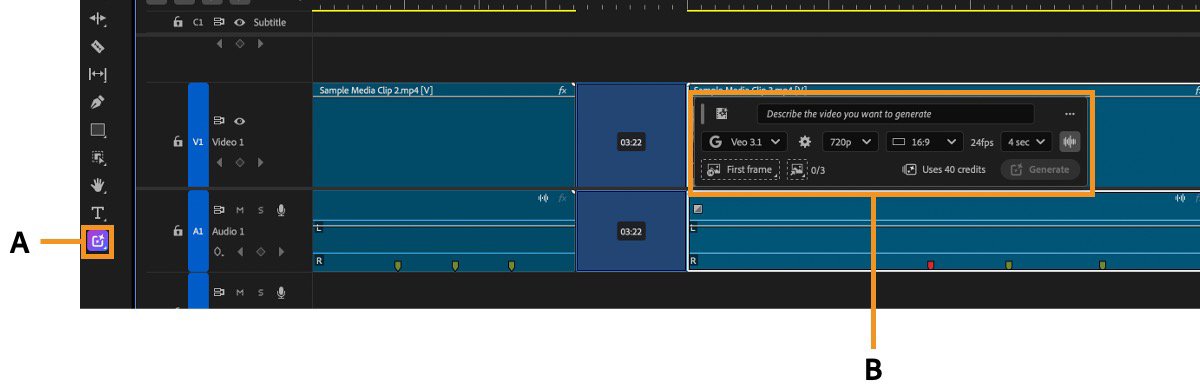Open the three-dots more options in generate panel

click(x=1070, y=114)
